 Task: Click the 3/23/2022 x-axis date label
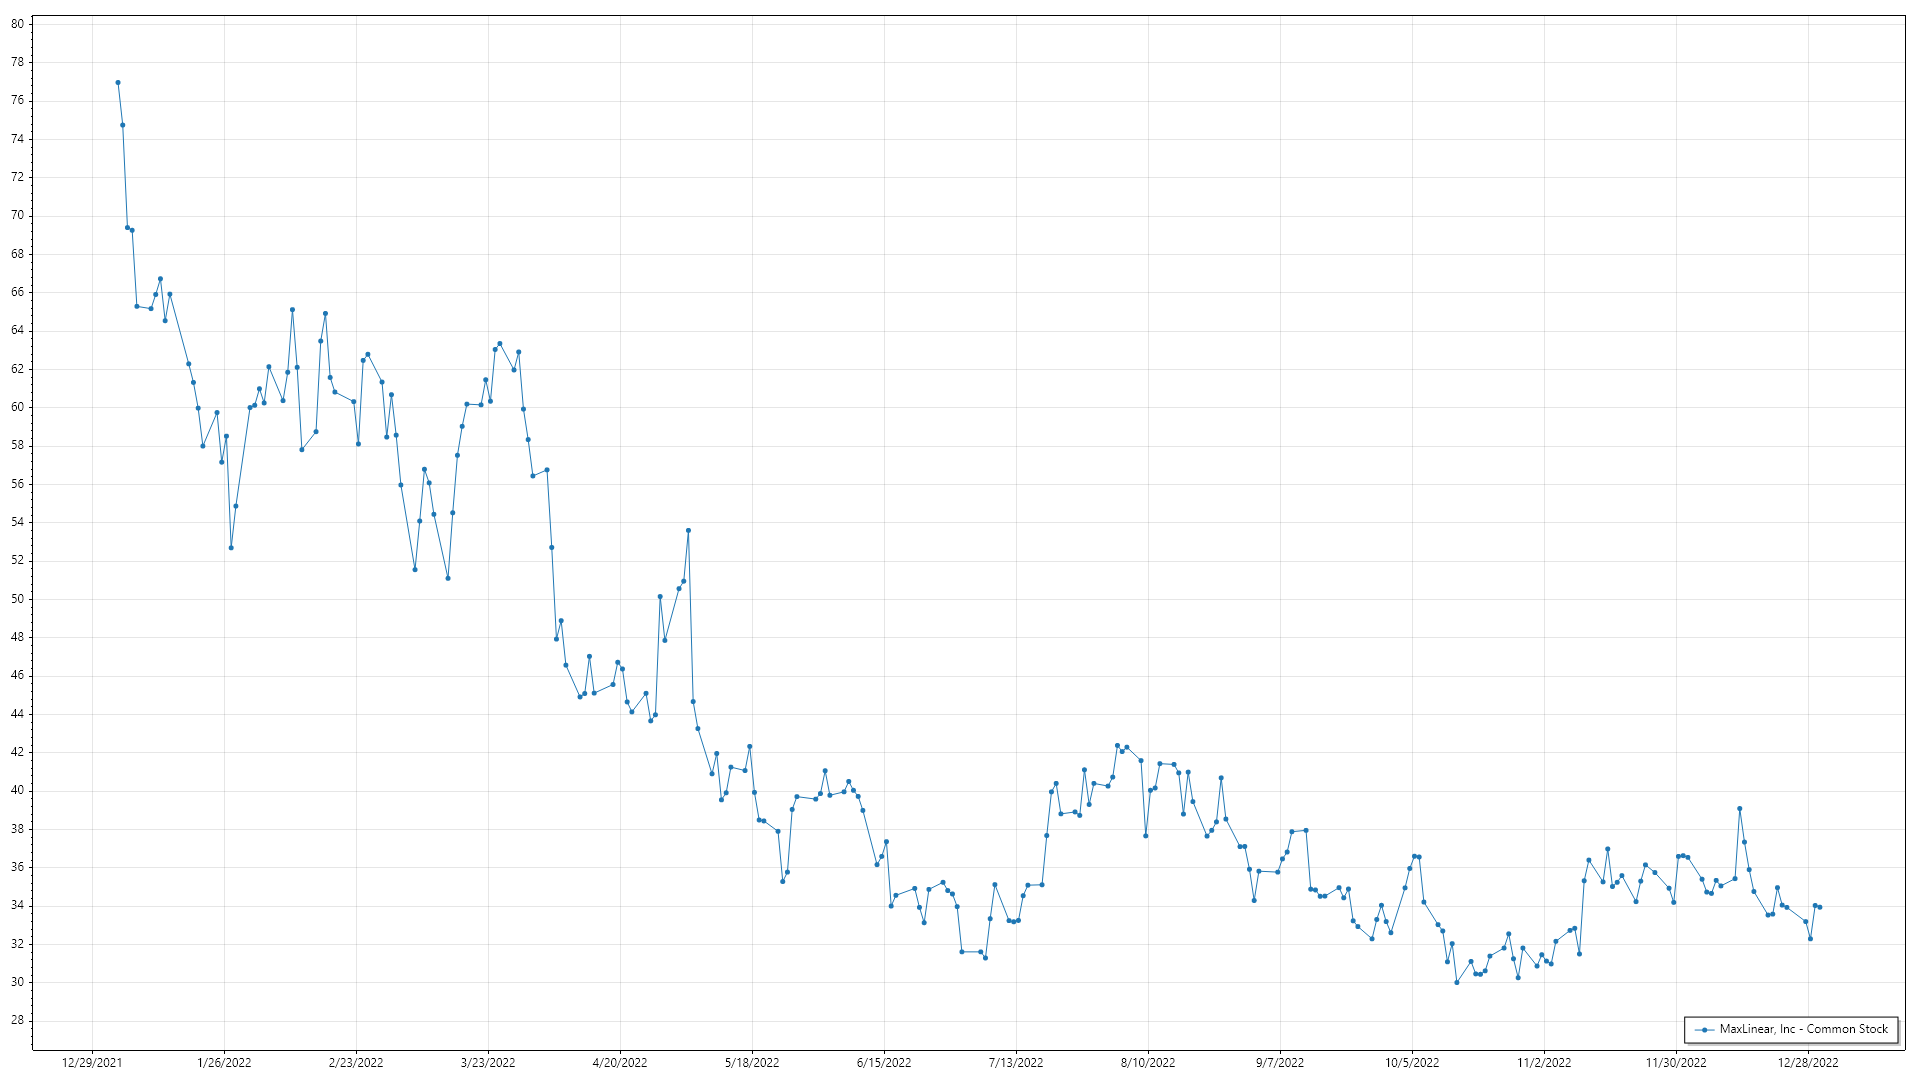(488, 1062)
